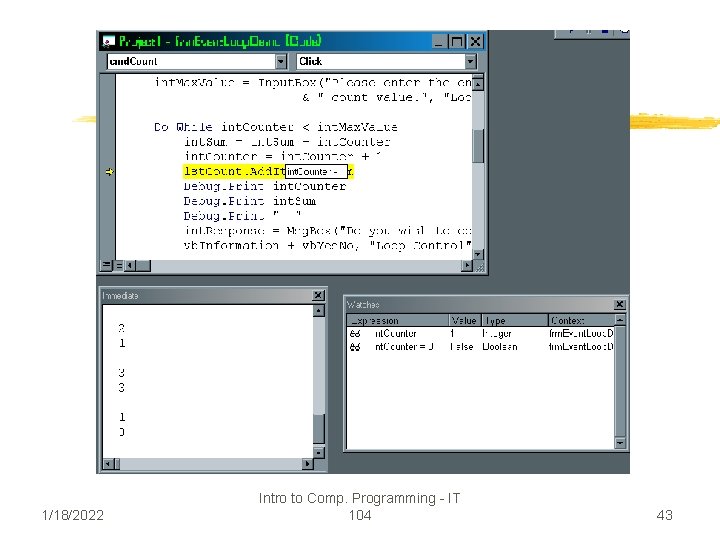Open the cmdCount object dropdown
The width and height of the screenshot is (720, 540).
281,61
